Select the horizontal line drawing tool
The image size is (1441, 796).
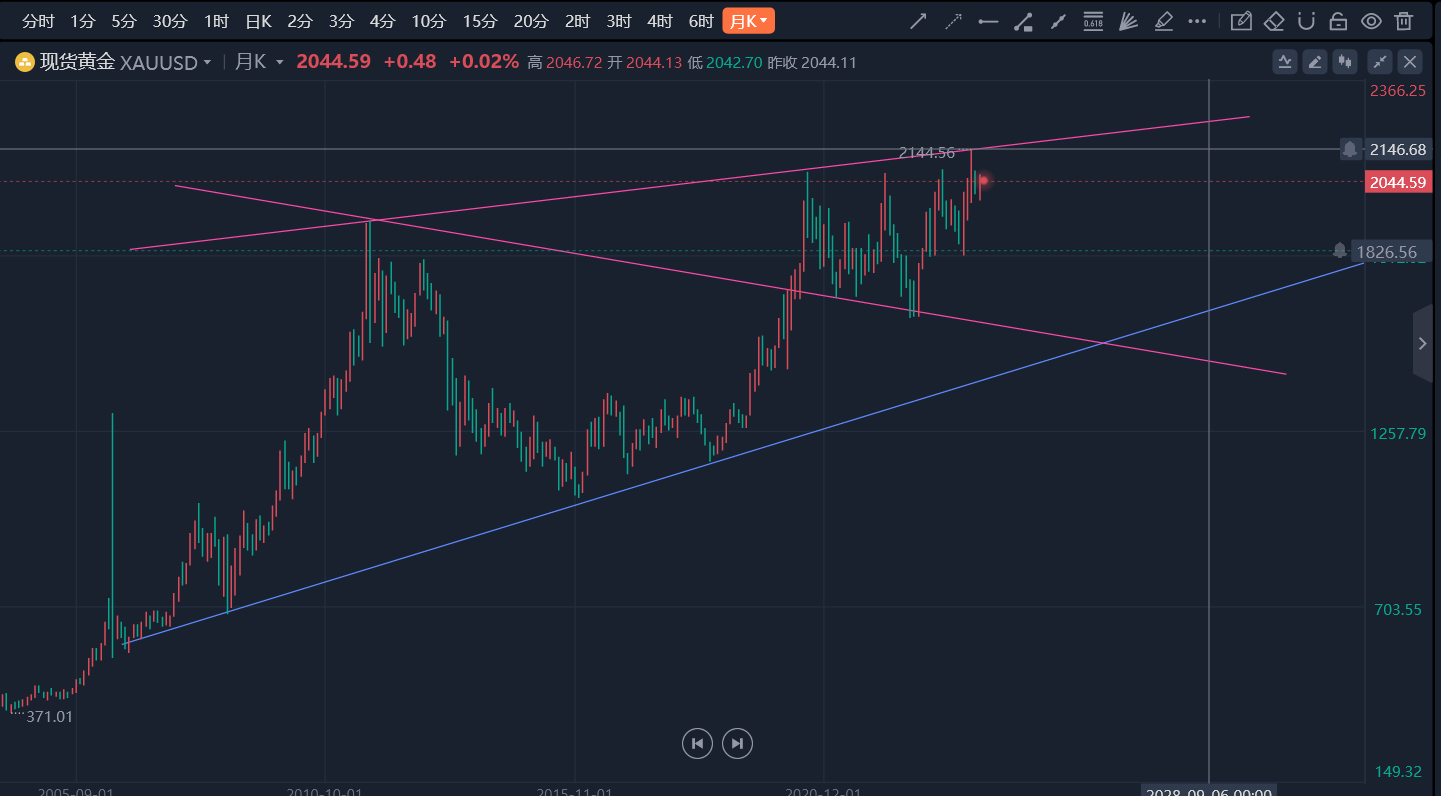pos(988,21)
